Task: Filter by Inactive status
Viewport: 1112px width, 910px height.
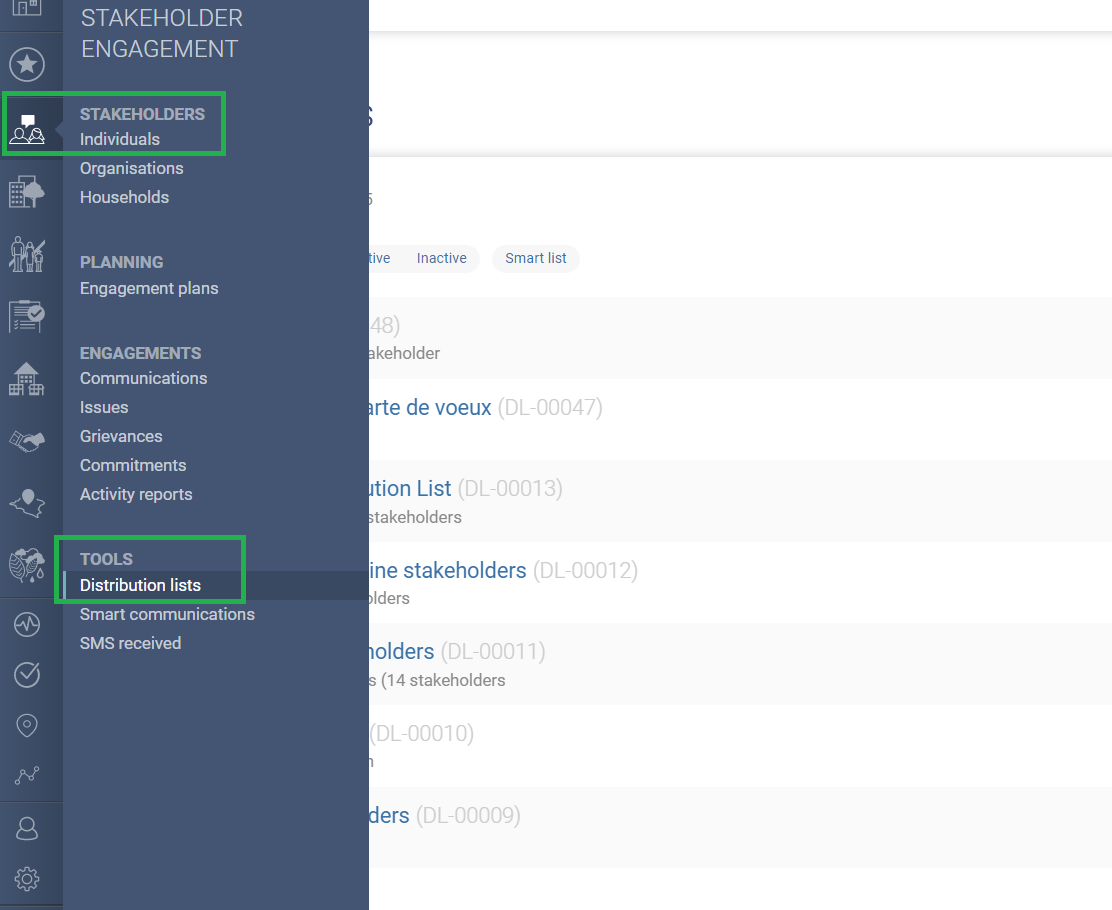Action: [441, 258]
